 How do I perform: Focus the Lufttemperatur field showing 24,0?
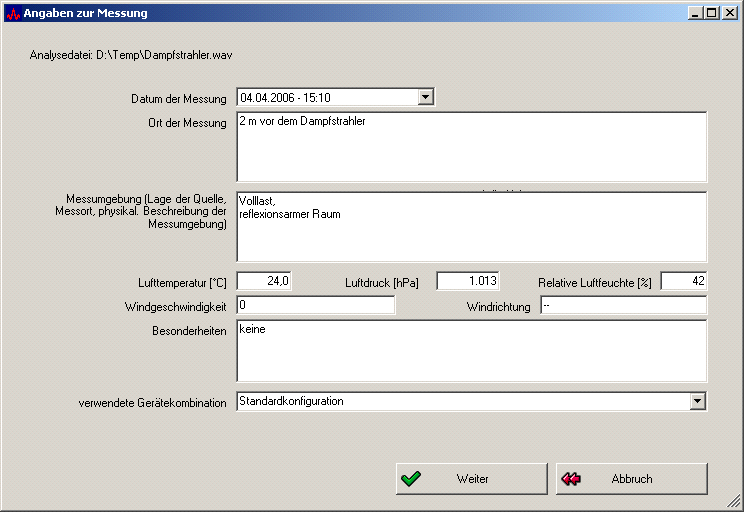(264, 281)
